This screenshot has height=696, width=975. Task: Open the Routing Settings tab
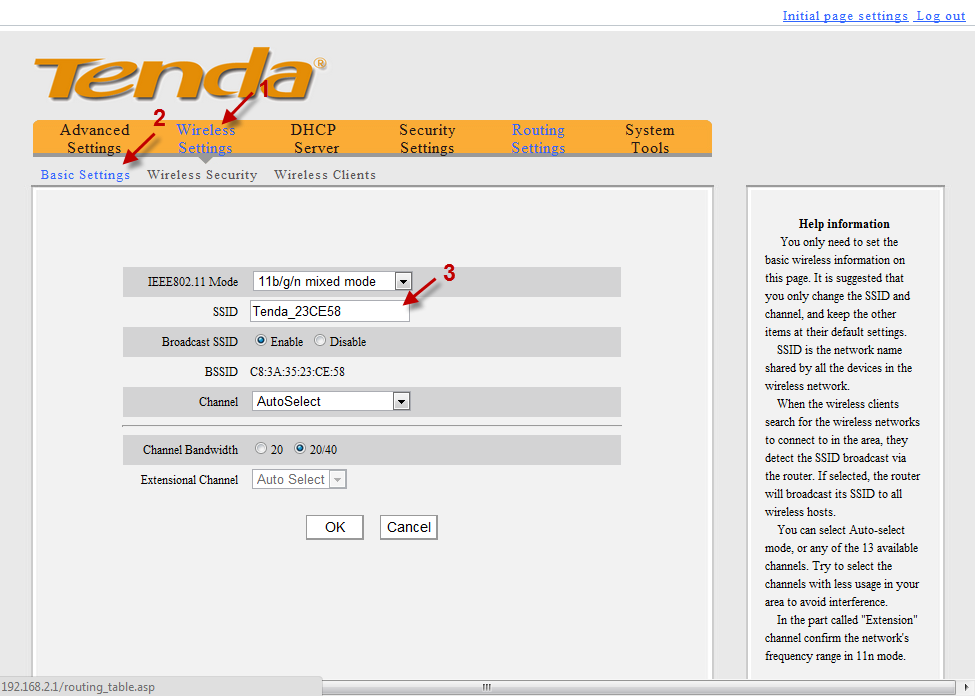(538, 139)
